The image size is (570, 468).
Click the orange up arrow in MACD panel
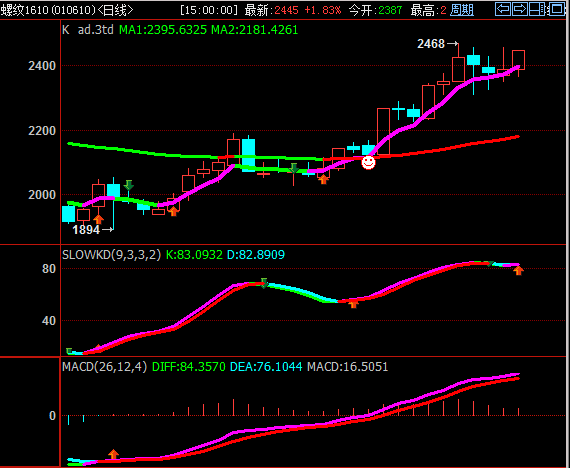(113, 454)
